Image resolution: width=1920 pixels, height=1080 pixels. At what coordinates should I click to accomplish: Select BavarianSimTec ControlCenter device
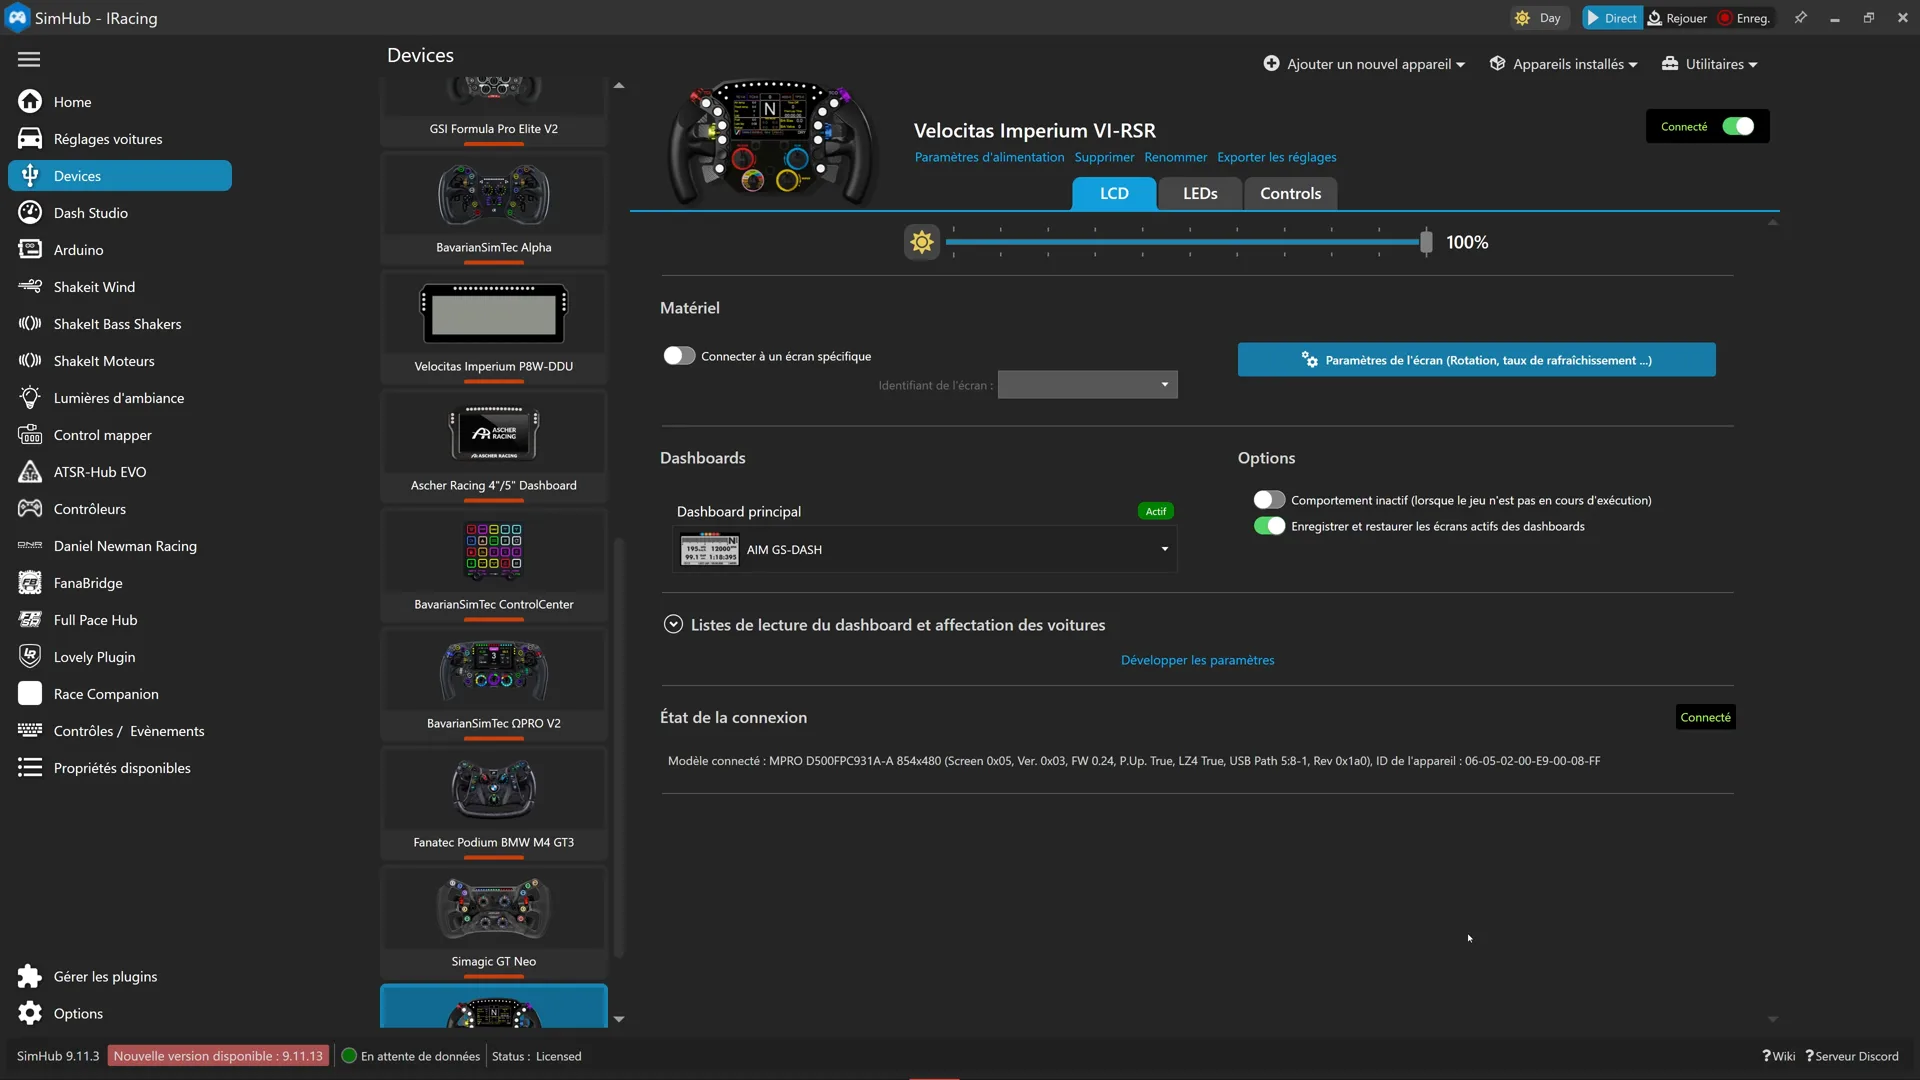[494, 566]
